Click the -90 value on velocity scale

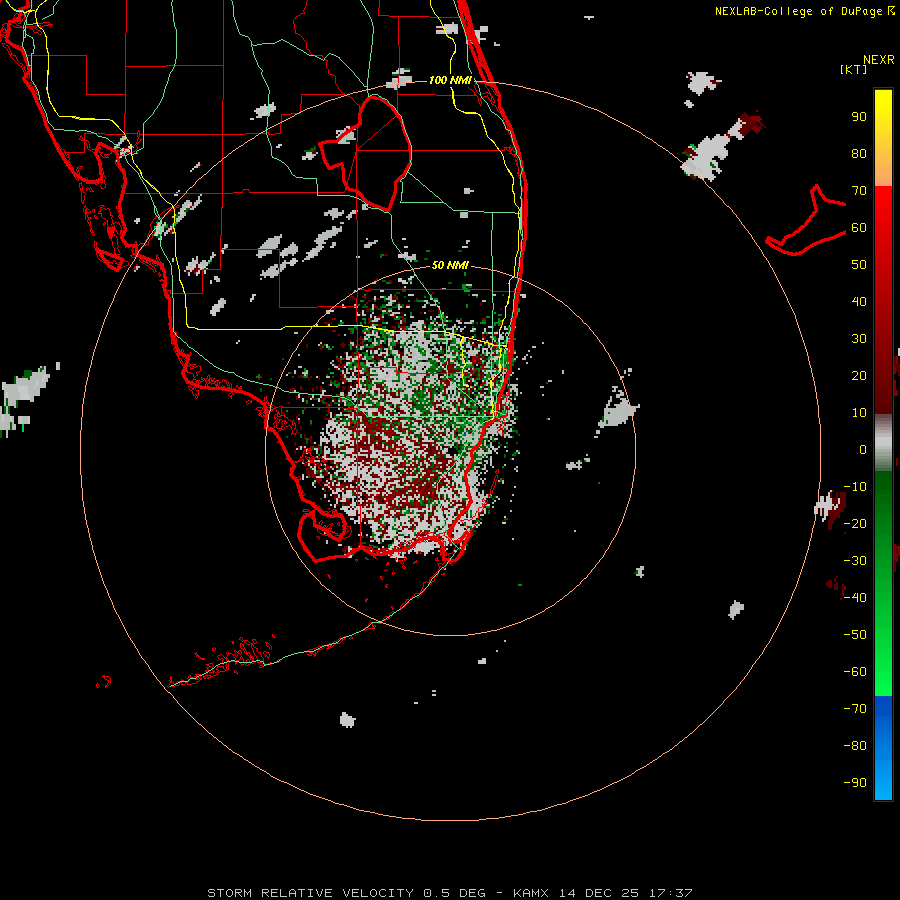(x=855, y=783)
